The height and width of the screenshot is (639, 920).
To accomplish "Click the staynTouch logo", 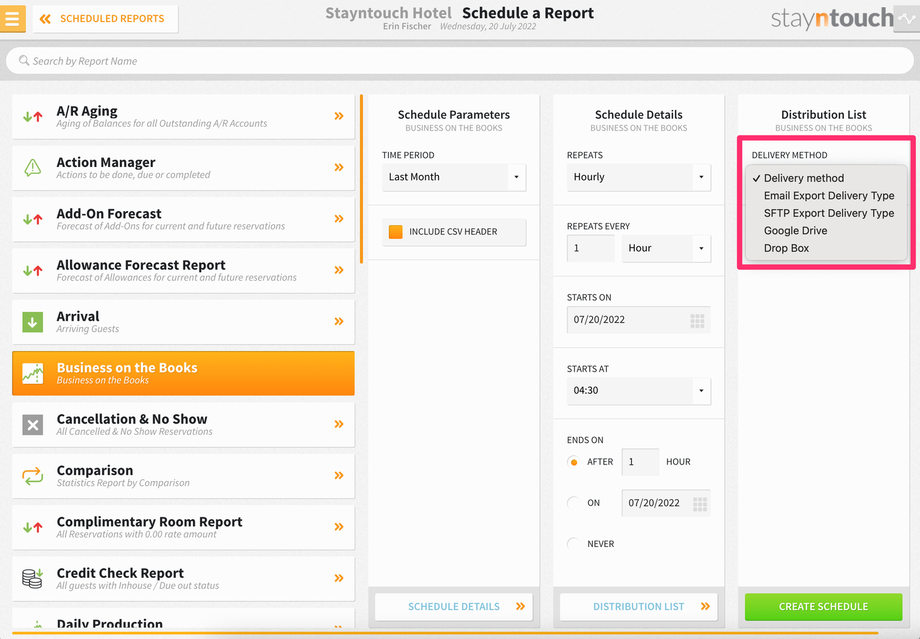I will pyautogui.click(x=831, y=19).
